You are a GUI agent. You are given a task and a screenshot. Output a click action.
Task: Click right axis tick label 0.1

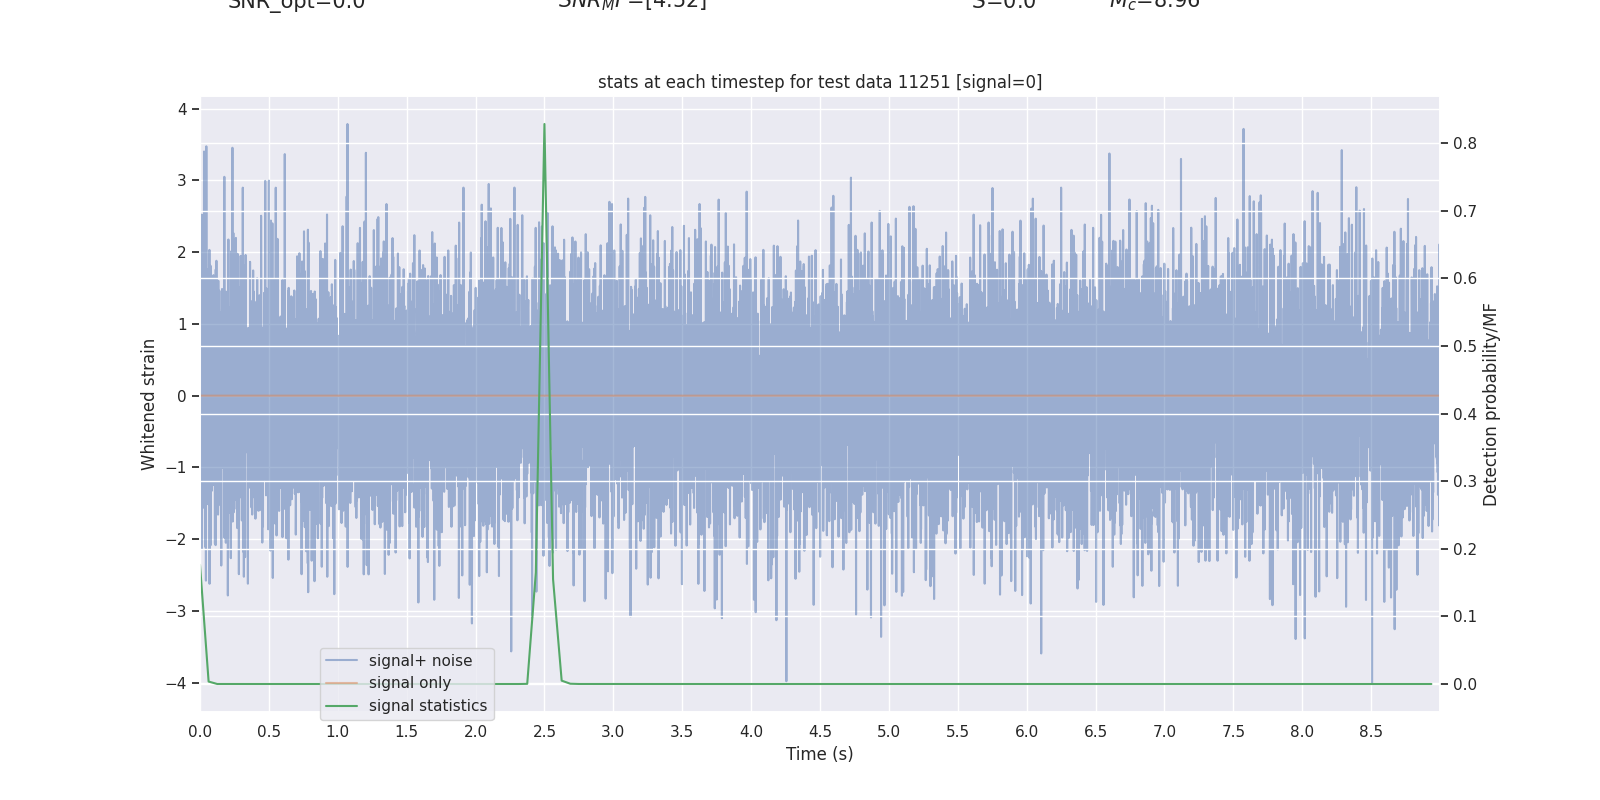(x=1465, y=616)
